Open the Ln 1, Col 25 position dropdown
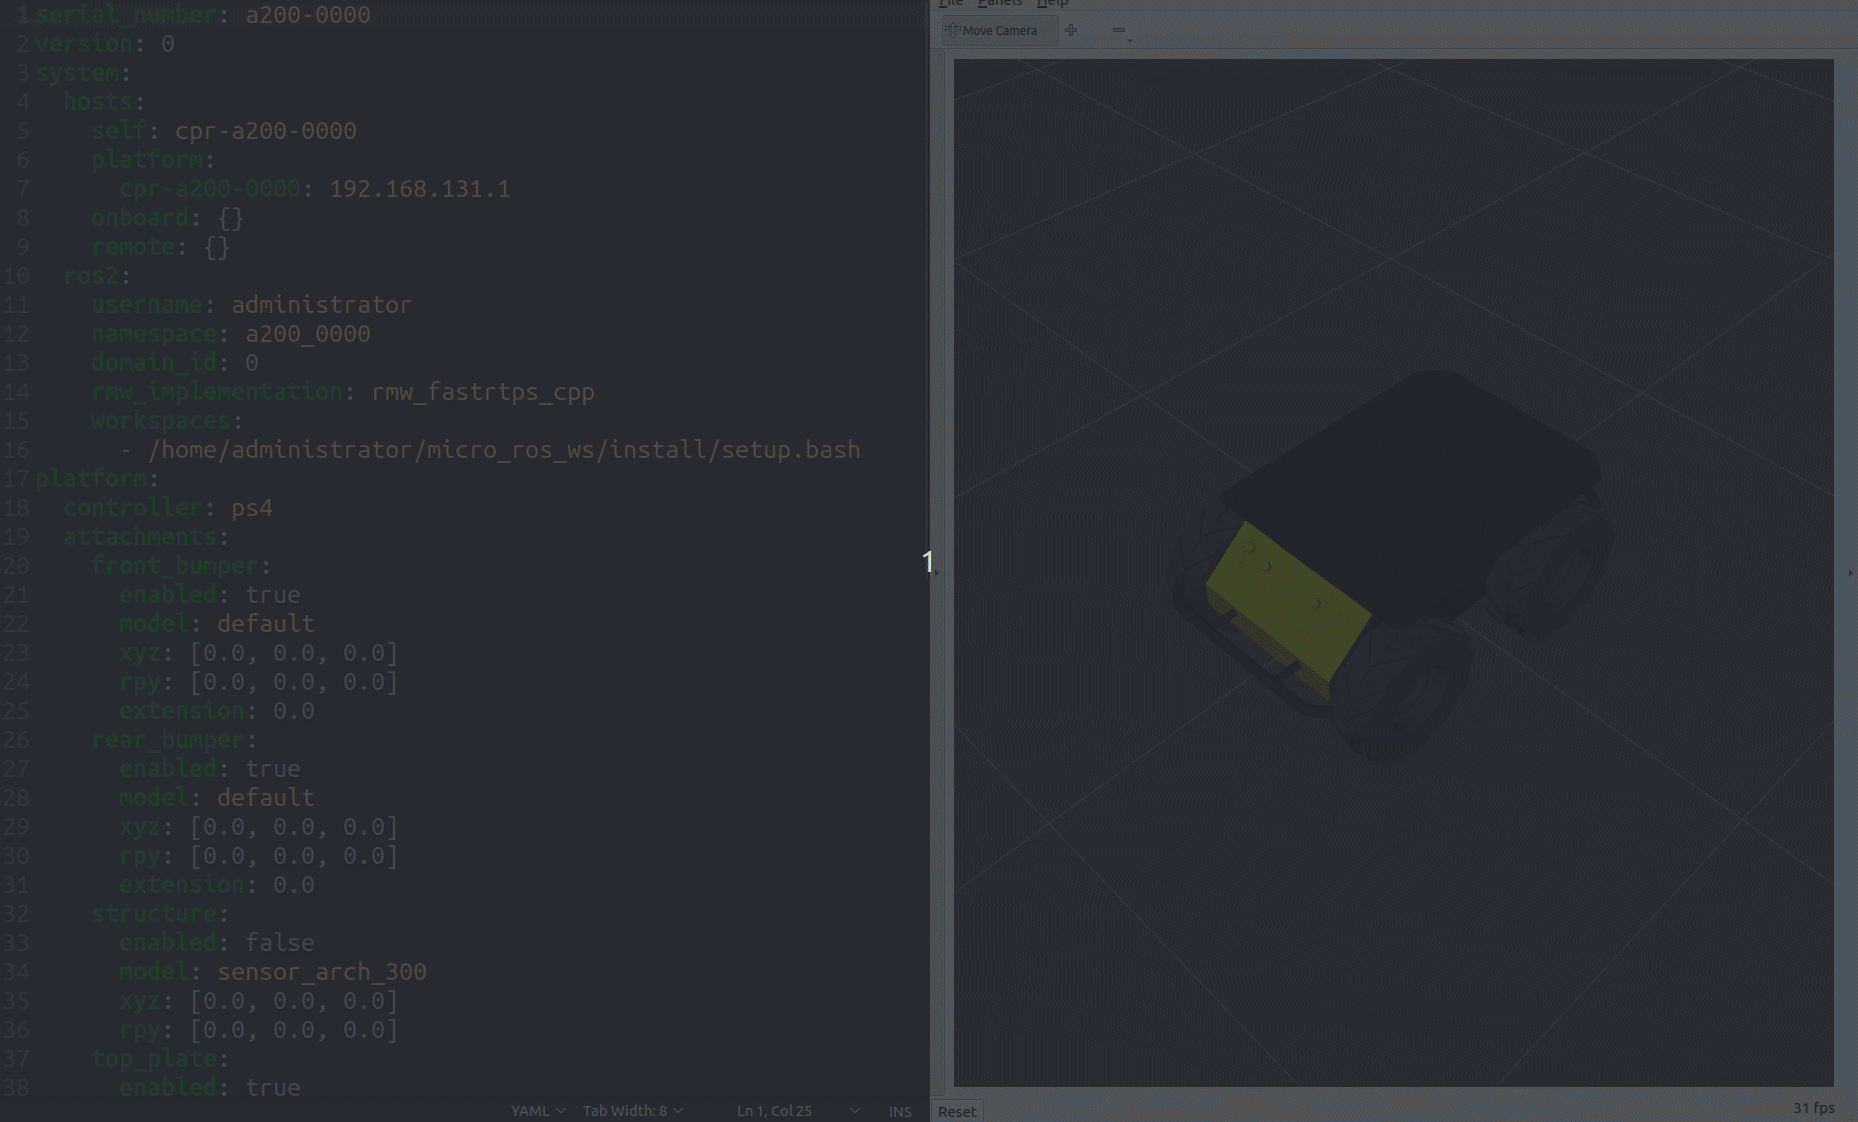This screenshot has height=1122, width=1858. (x=797, y=1111)
